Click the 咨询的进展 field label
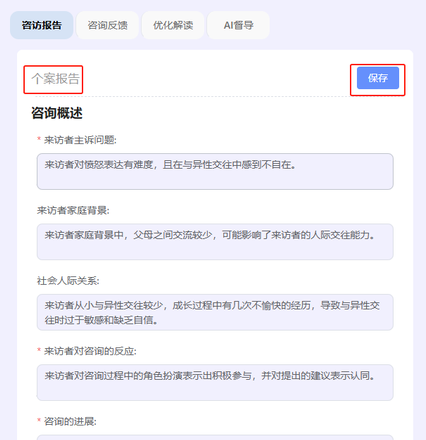Viewport: 426px width, 440px height. coord(70,421)
